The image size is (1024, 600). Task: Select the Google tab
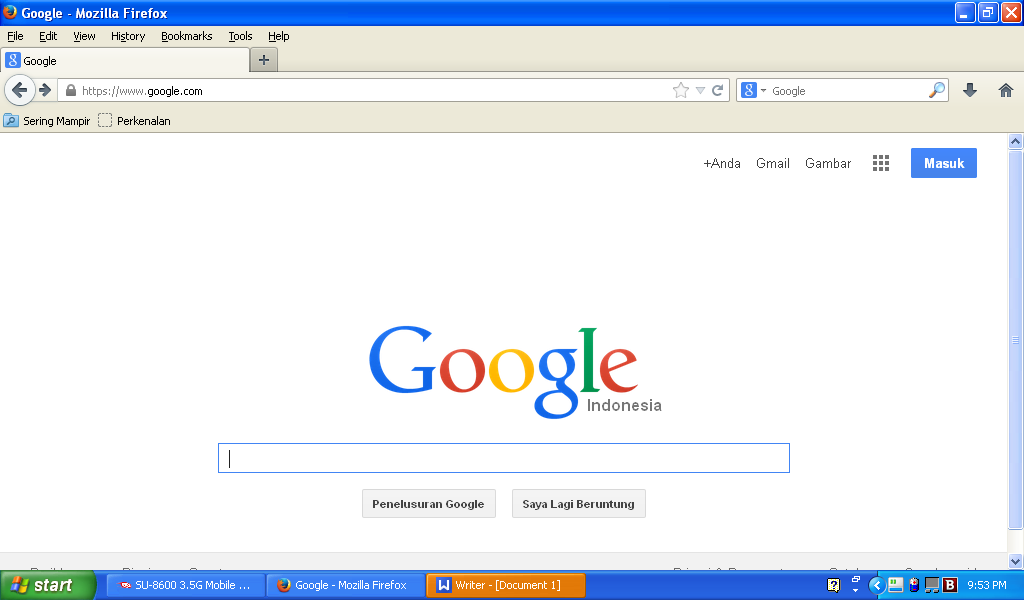[125, 61]
